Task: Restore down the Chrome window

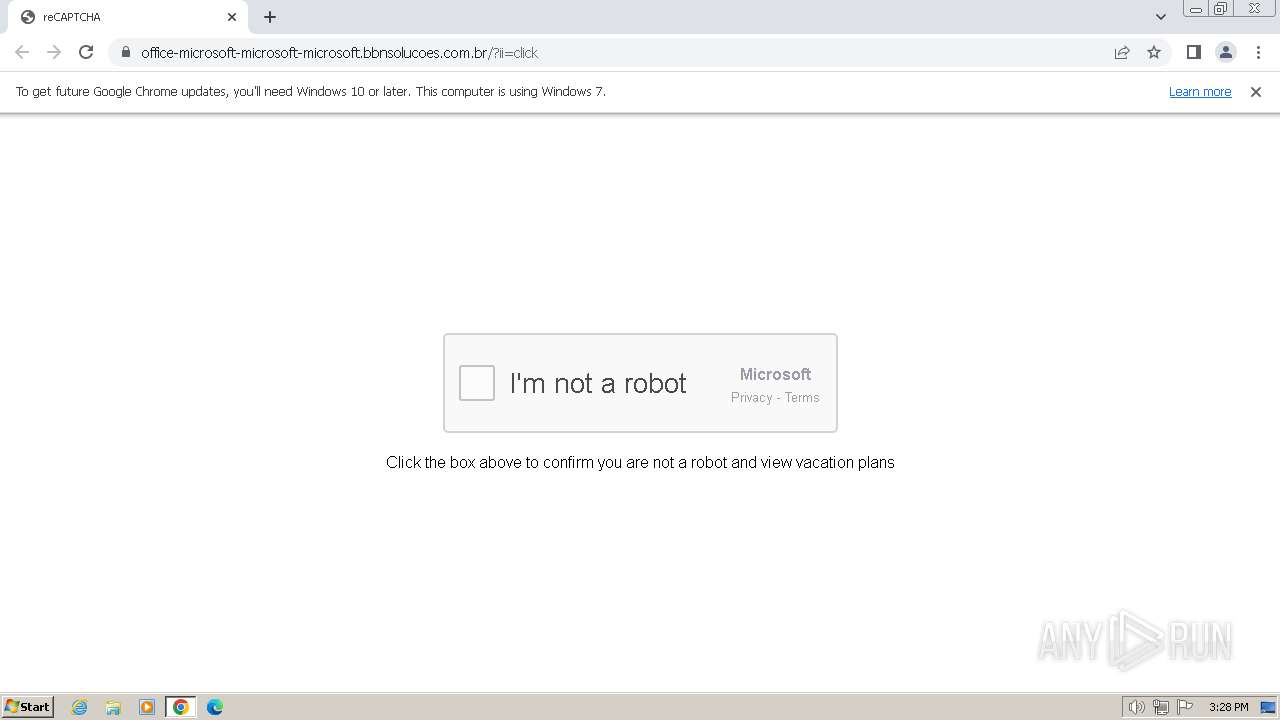Action: 1221,9
